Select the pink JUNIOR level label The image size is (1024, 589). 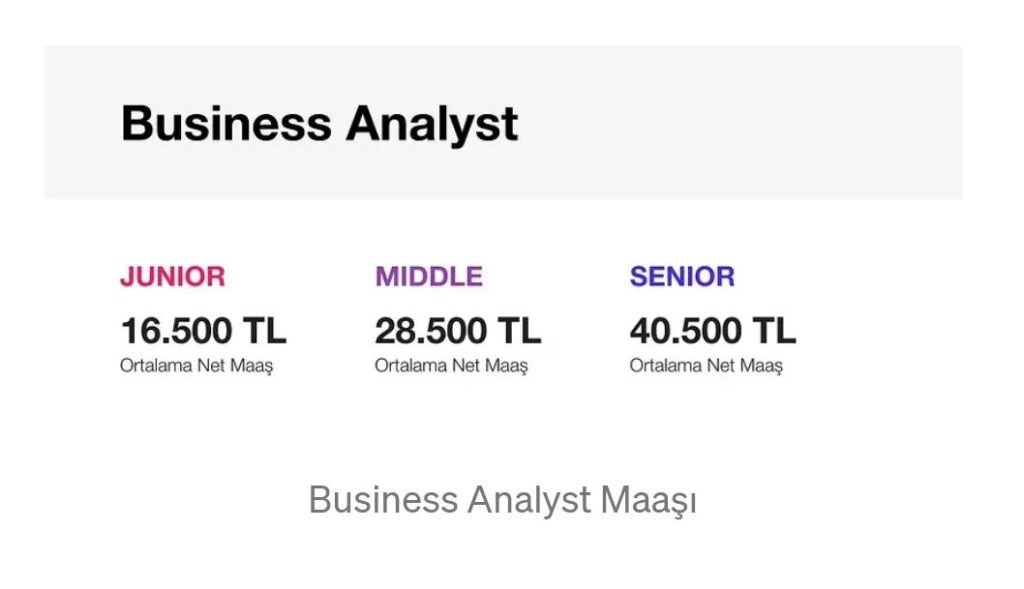coord(172,277)
